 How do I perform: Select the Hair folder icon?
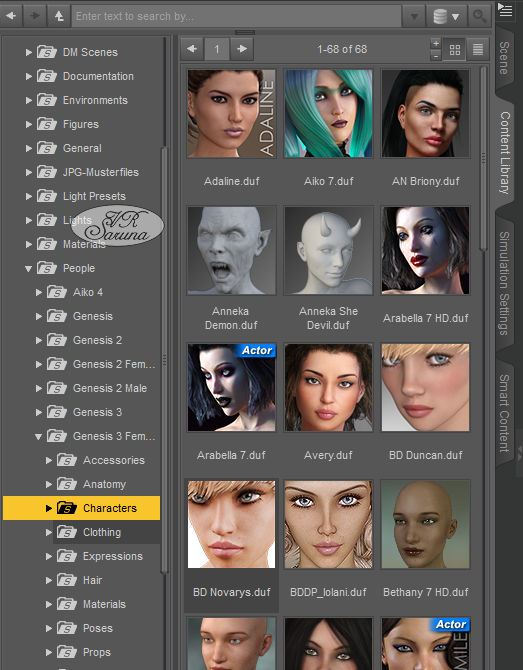tap(67, 580)
